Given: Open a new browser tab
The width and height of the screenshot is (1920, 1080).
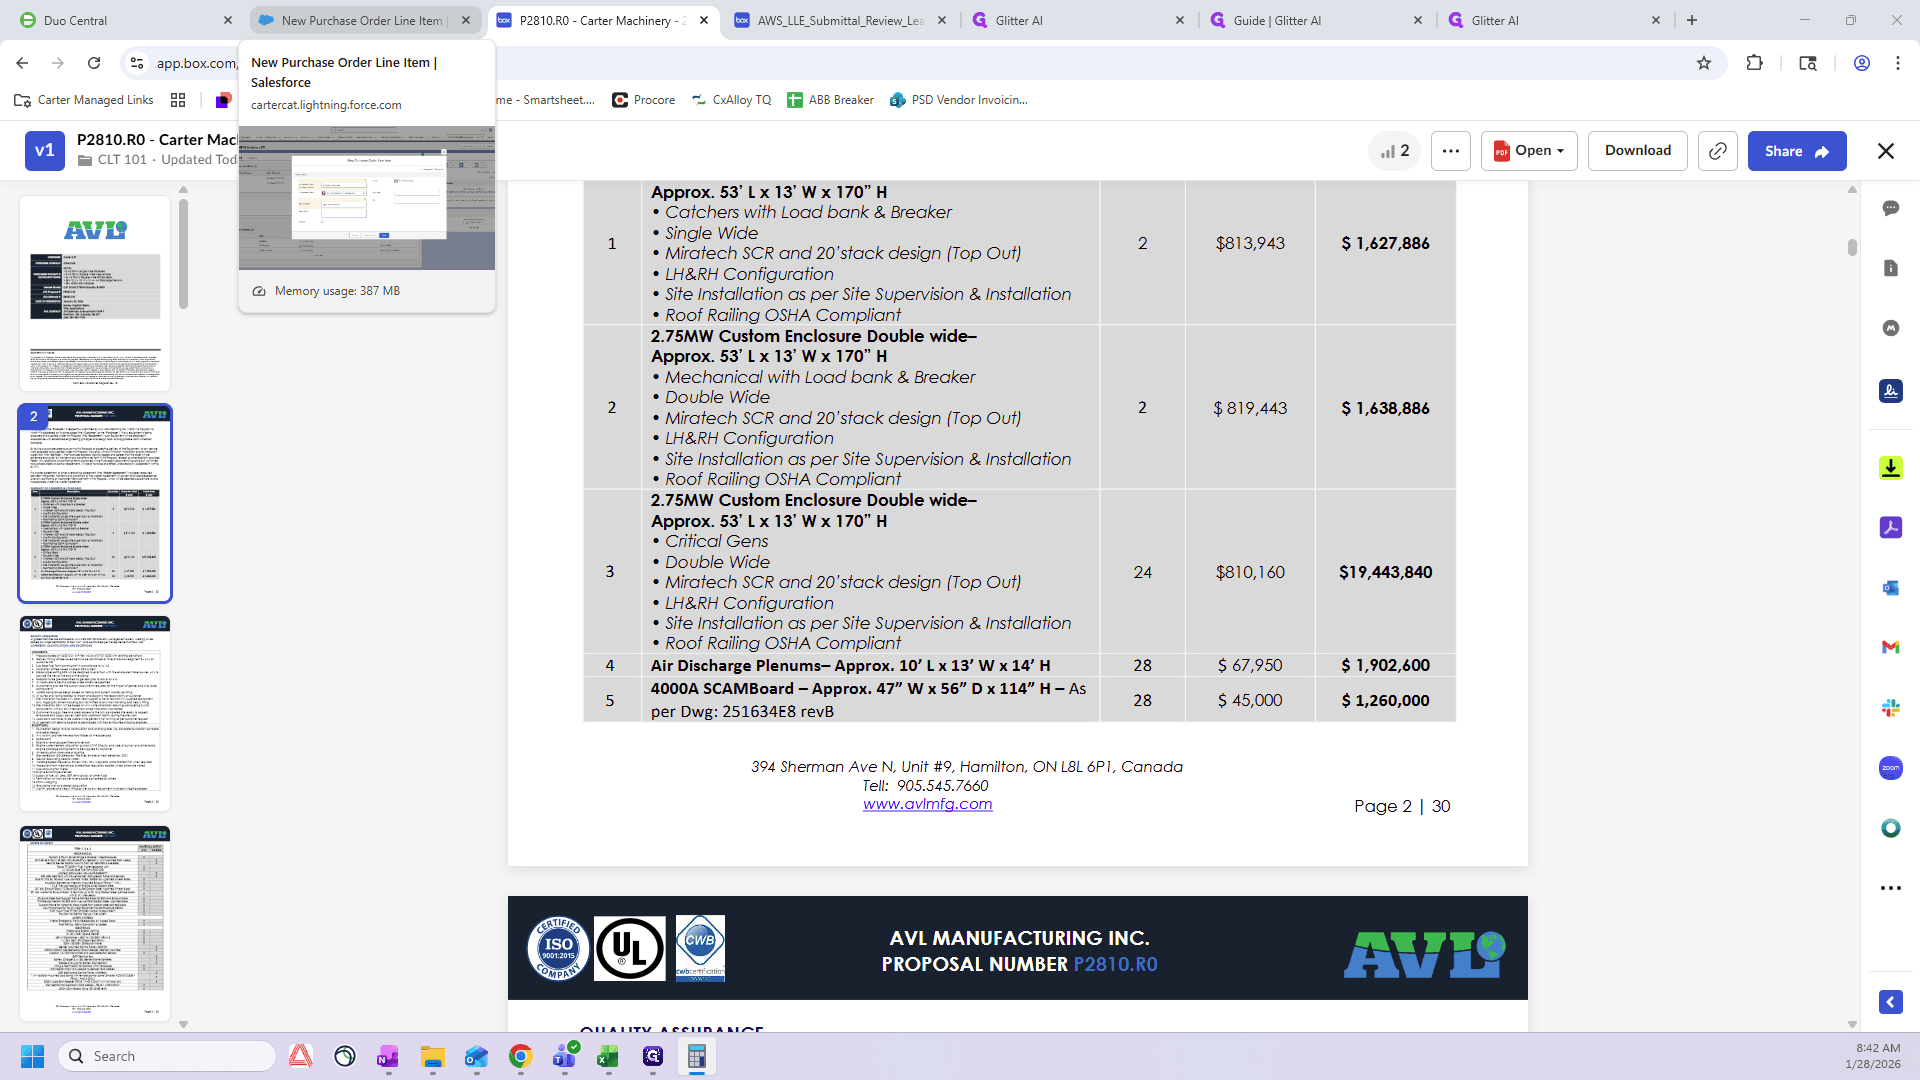Looking at the screenshot, I should point(1692,20).
